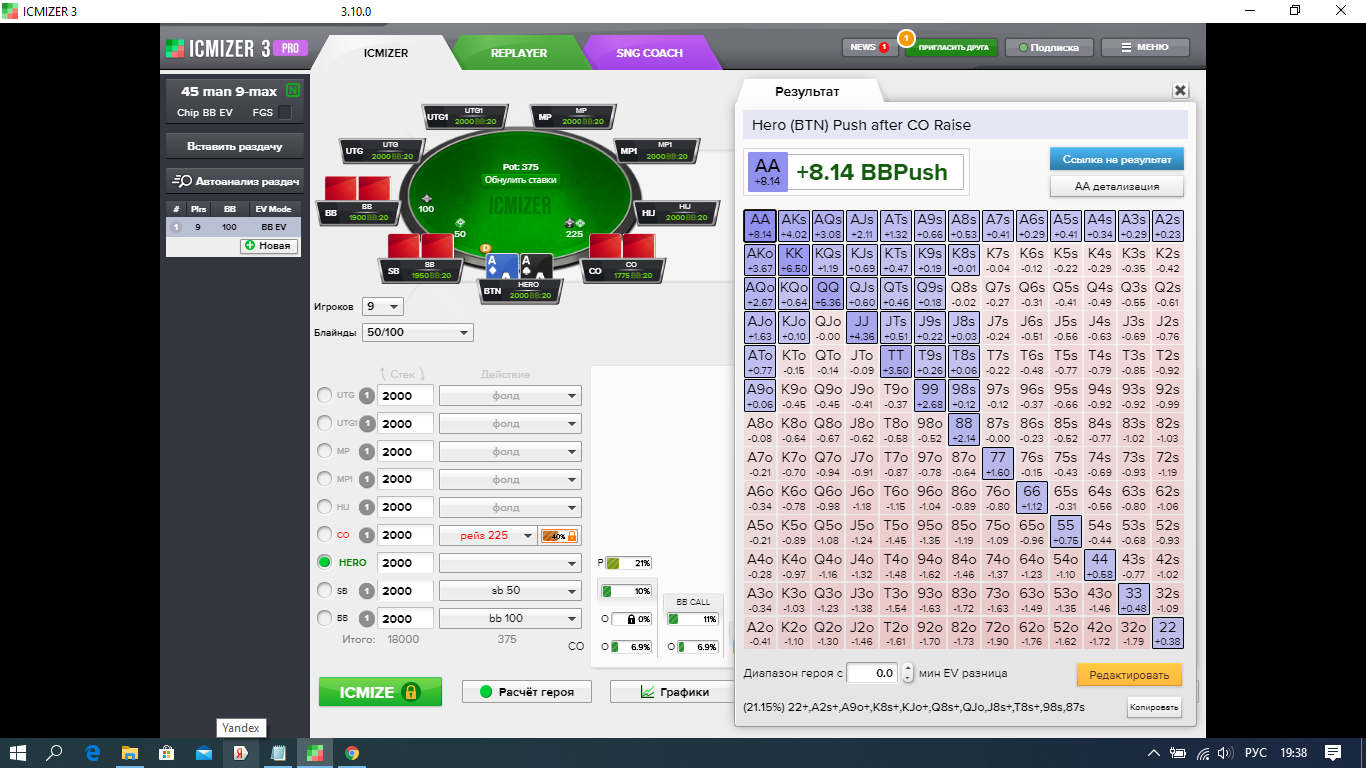Open UTG action dropdown
The width and height of the screenshot is (1366, 768).
coord(510,395)
